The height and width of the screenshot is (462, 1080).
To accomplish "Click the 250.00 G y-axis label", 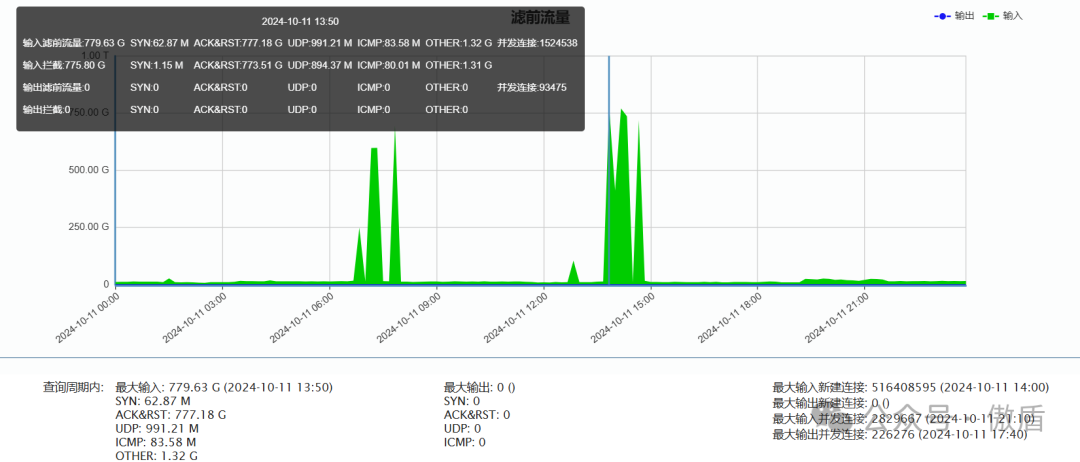I will (87, 227).
